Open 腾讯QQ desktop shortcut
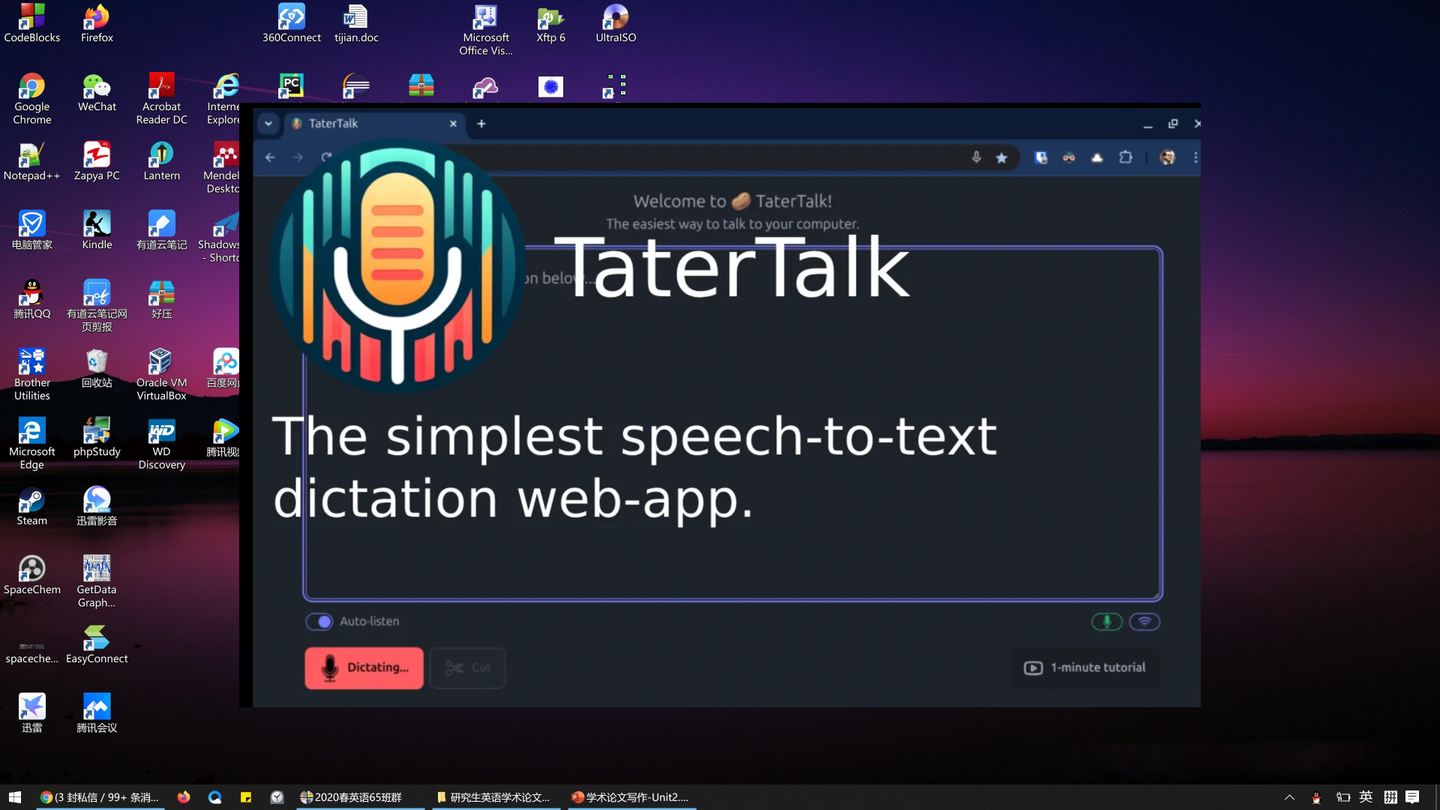Screen dimensions: 1440x810 click(x=32, y=299)
